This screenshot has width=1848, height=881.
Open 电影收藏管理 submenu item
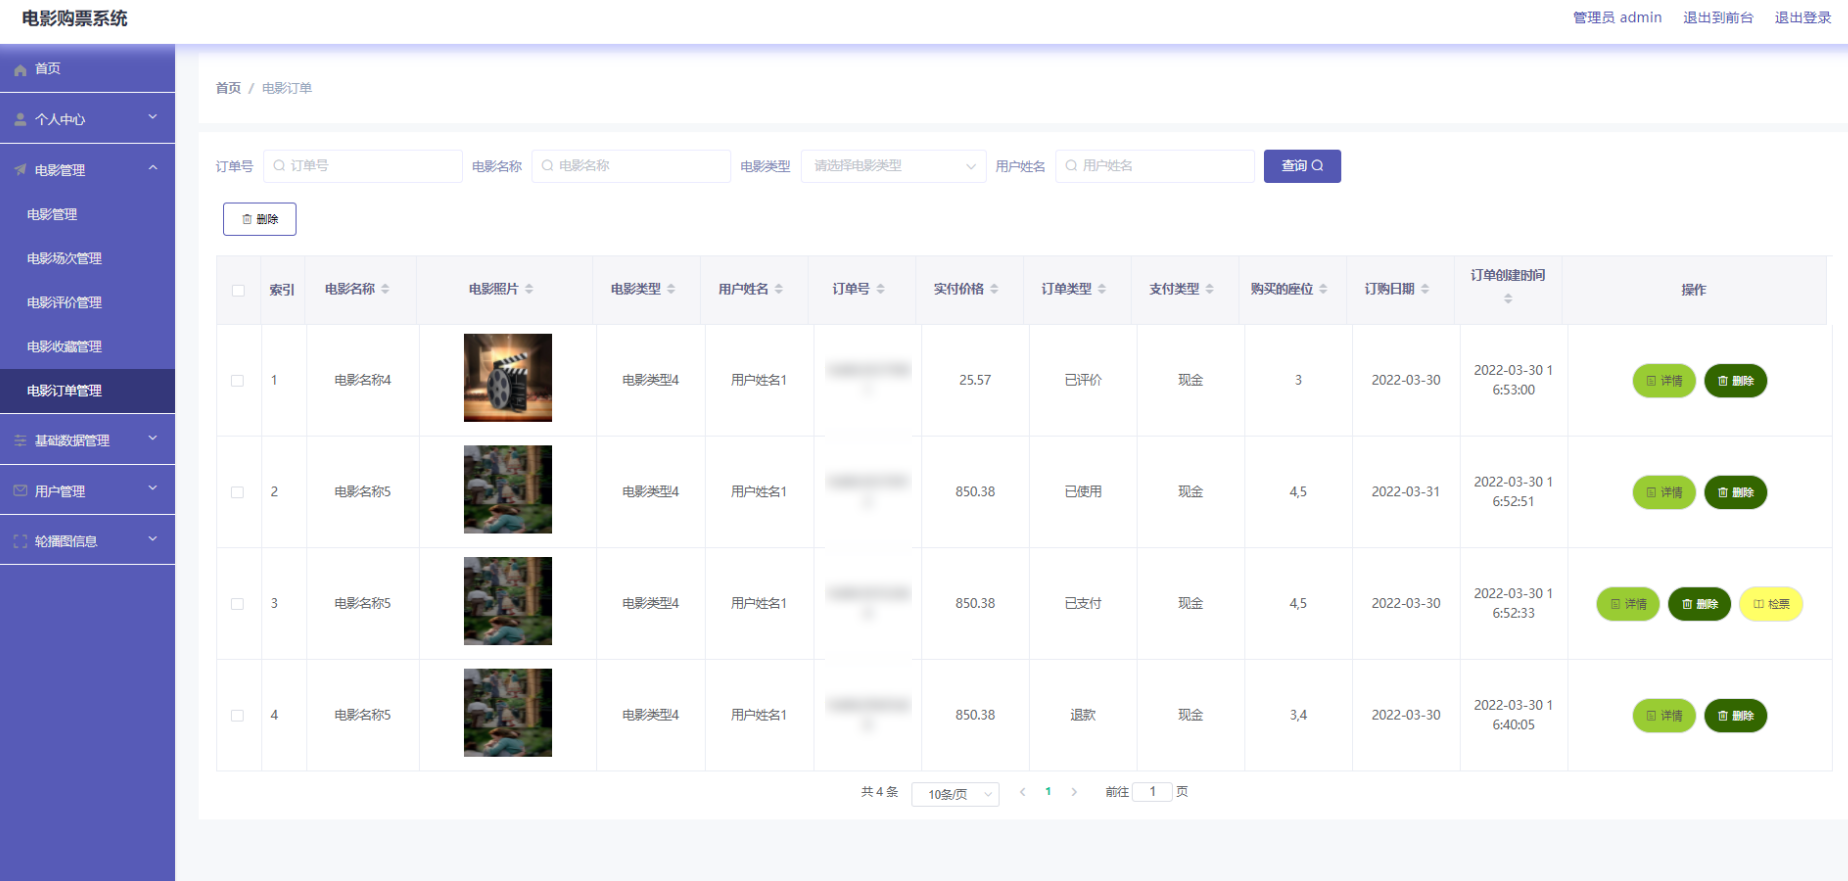87,346
